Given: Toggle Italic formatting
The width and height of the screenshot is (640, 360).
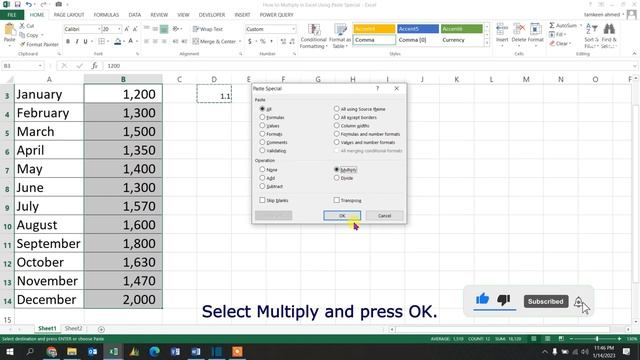Looking at the screenshot, I should click(77, 41).
